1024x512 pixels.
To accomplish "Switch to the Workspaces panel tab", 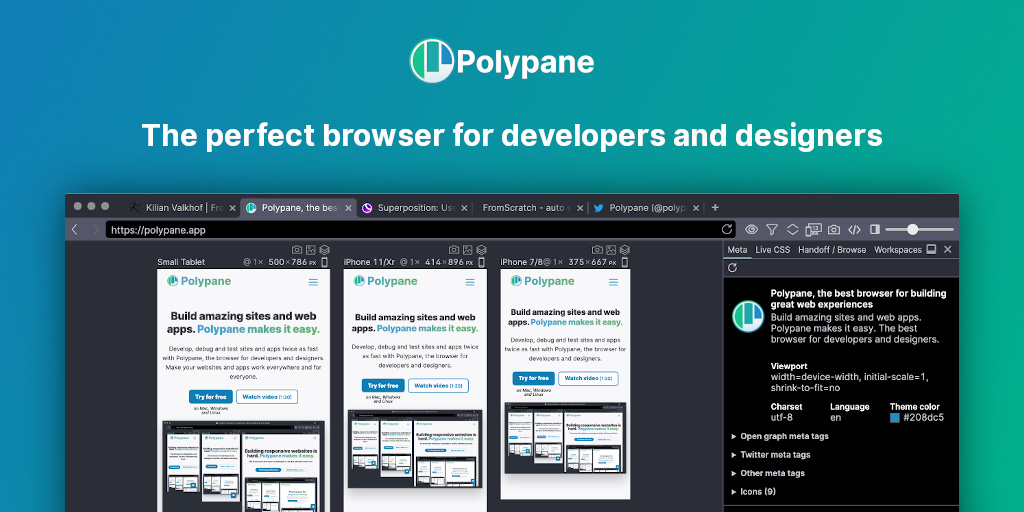I will [898, 249].
